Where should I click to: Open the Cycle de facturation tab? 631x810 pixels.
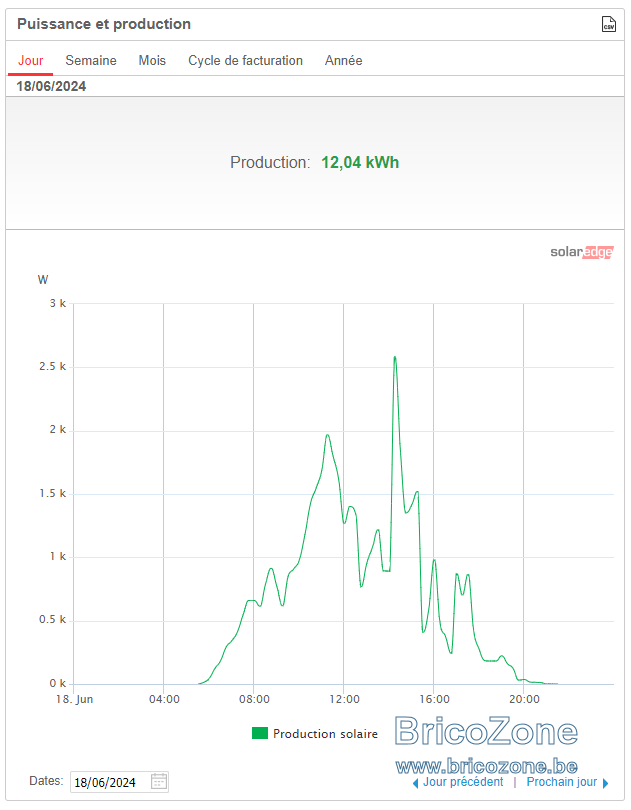pos(245,60)
